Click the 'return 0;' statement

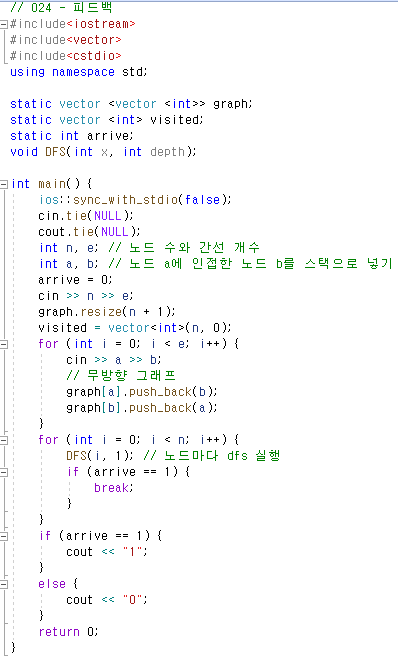pyautogui.click(x=68, y=632)
